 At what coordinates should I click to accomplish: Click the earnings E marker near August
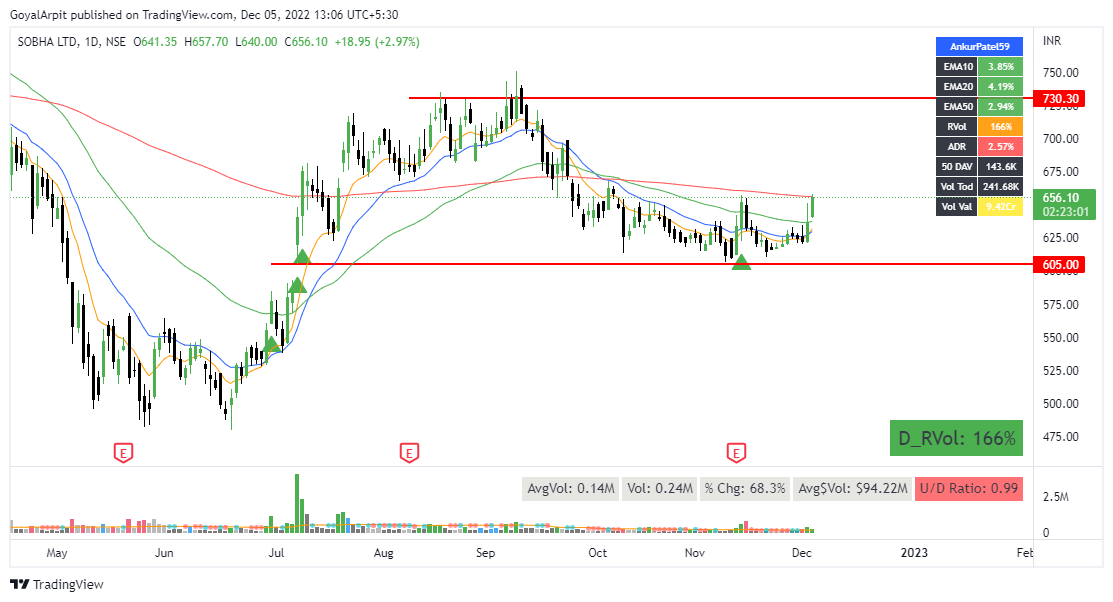point(409,453)
